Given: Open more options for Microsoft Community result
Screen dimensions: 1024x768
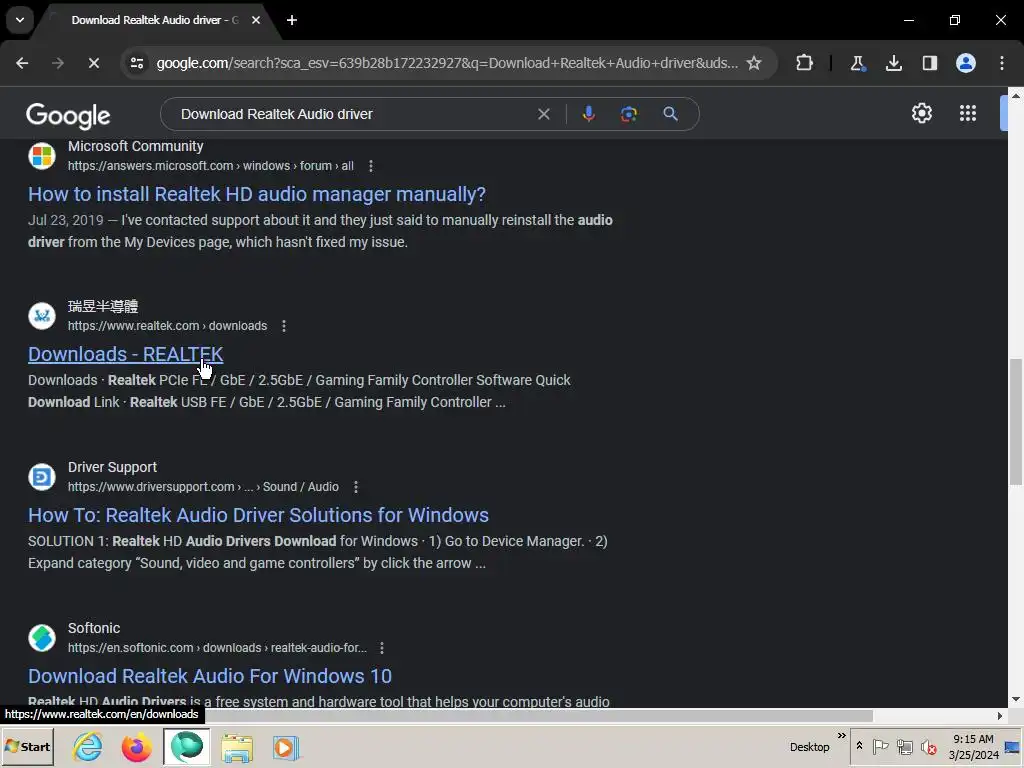Looking at the screenshot, I should (x=371, y=166).
